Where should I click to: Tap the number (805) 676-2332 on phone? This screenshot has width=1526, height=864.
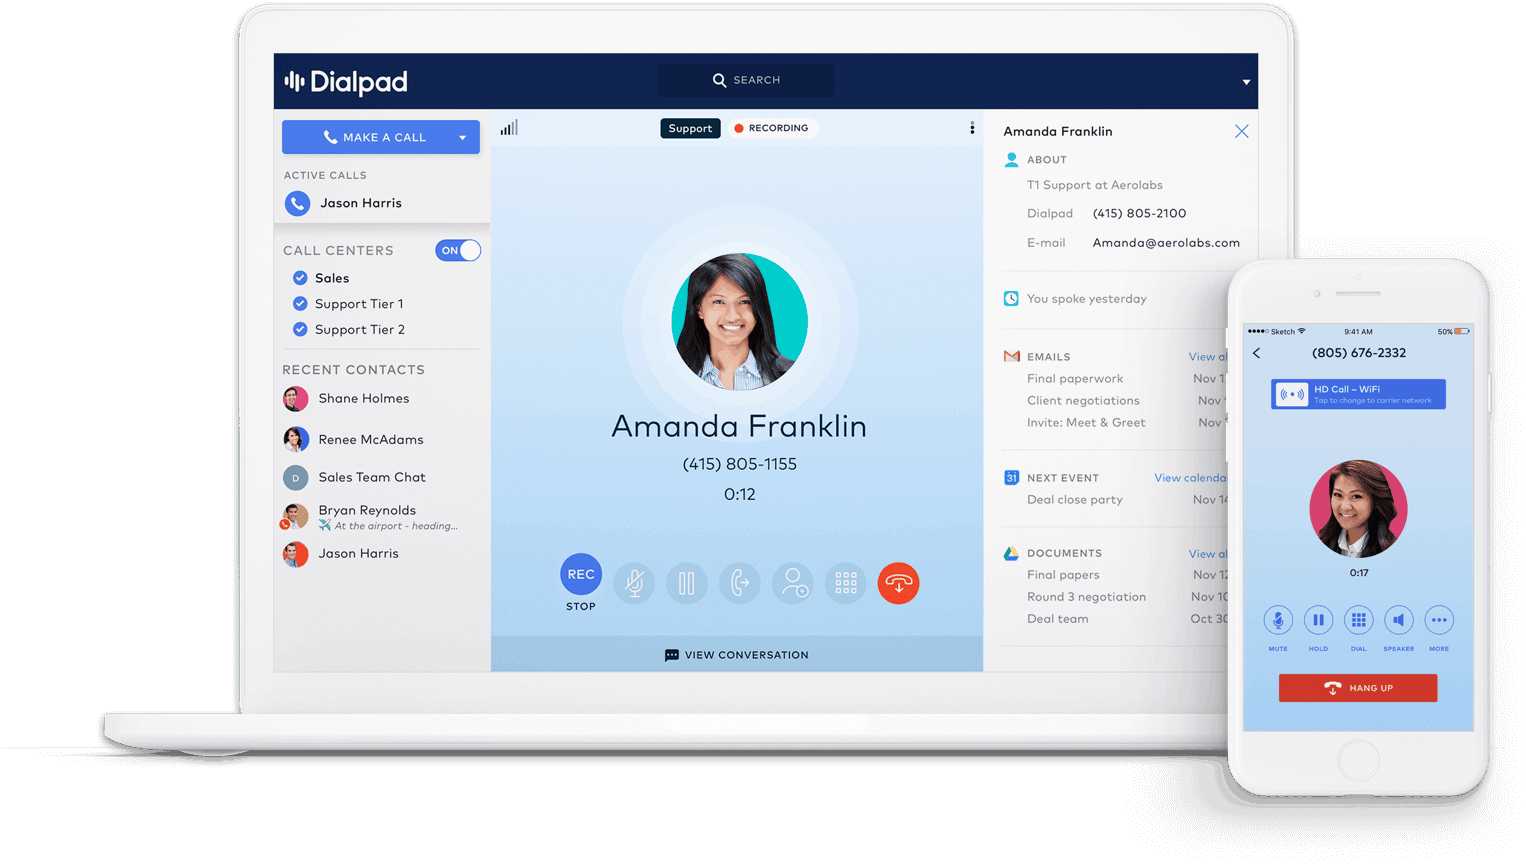(1359, 353)
